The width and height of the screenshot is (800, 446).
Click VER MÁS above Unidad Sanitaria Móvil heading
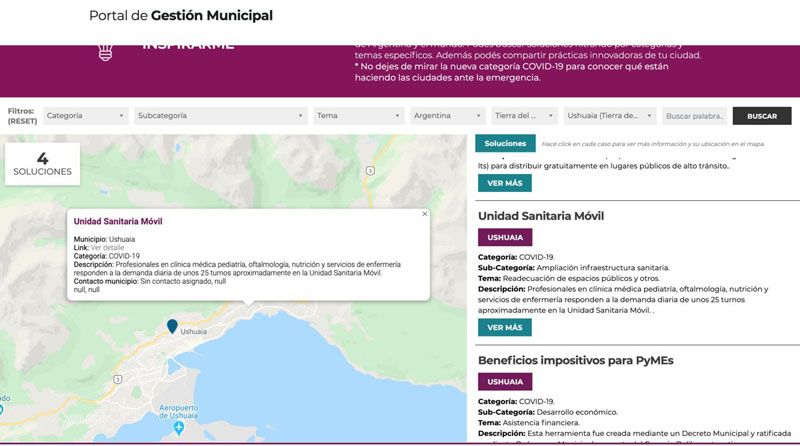[x=505, y=183]
